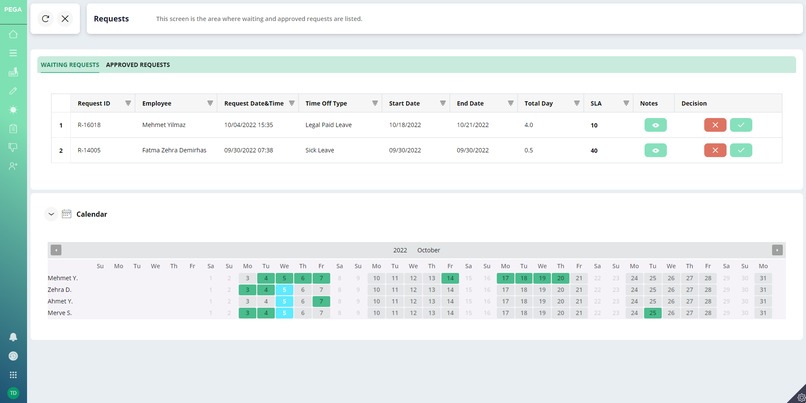This screenshot has height=403, width=806.
Task: Open the chart report icon in sidebar
Action: 13,72
